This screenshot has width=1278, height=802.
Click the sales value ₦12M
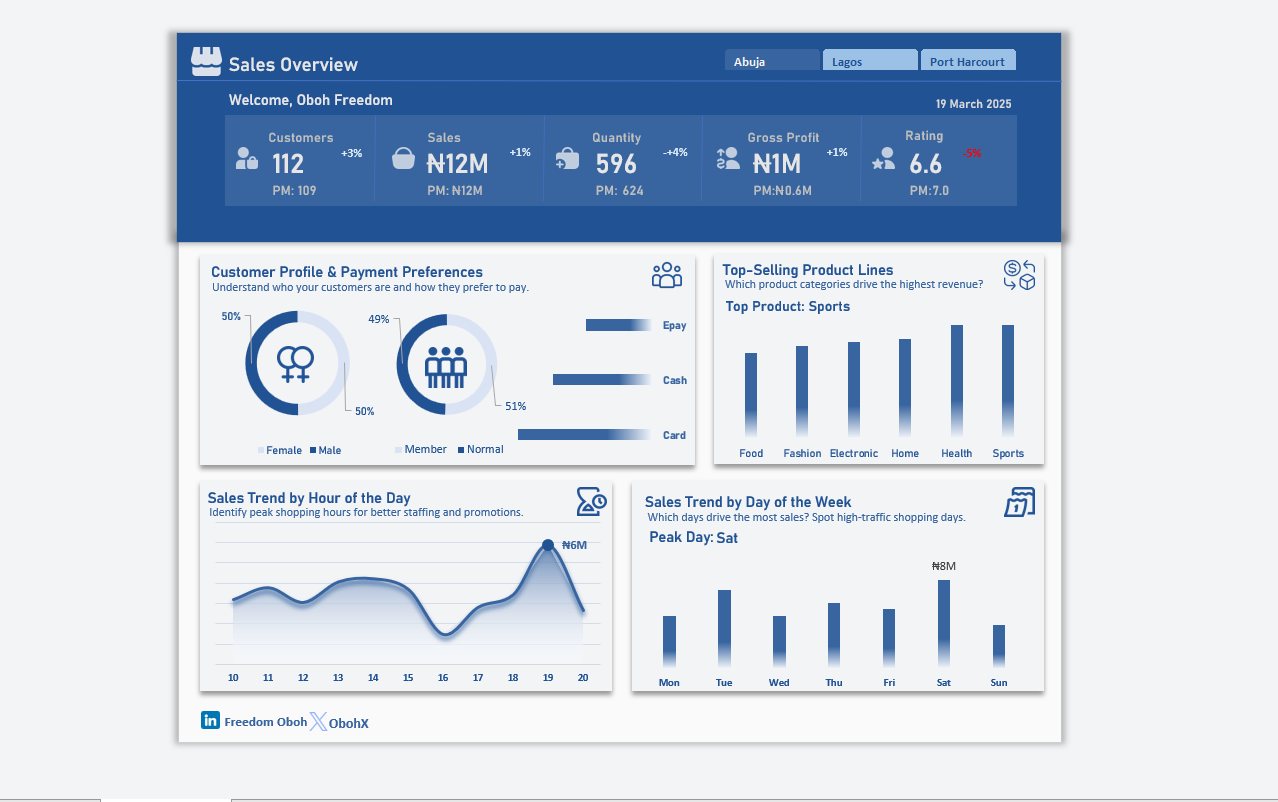pos(457,164)
